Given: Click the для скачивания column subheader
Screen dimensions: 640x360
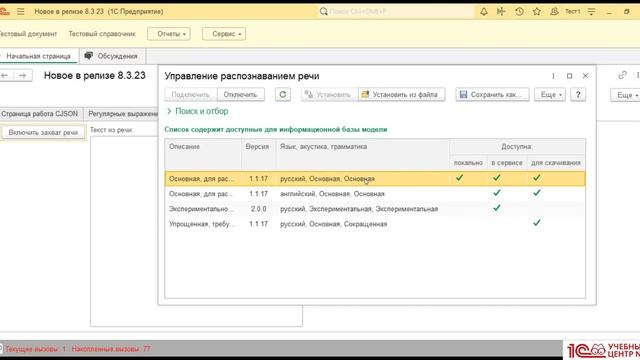Looking at the screenshot, I should click(x=556, y=163).
